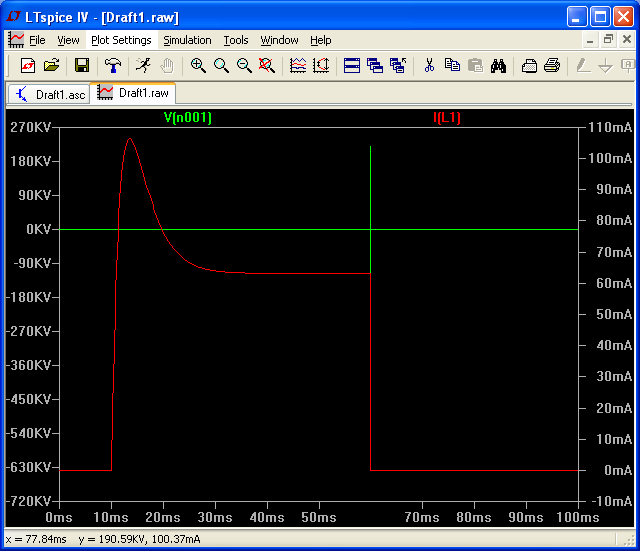Click the Cascade windows icon

click(375, 65)
